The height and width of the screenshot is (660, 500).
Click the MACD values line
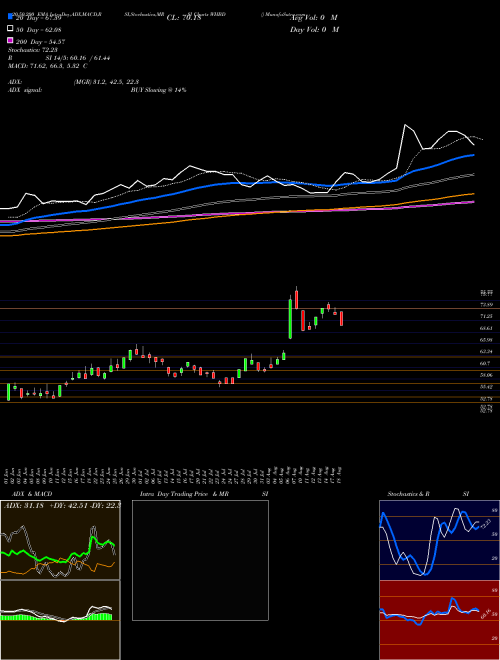(x=48, y=66)
